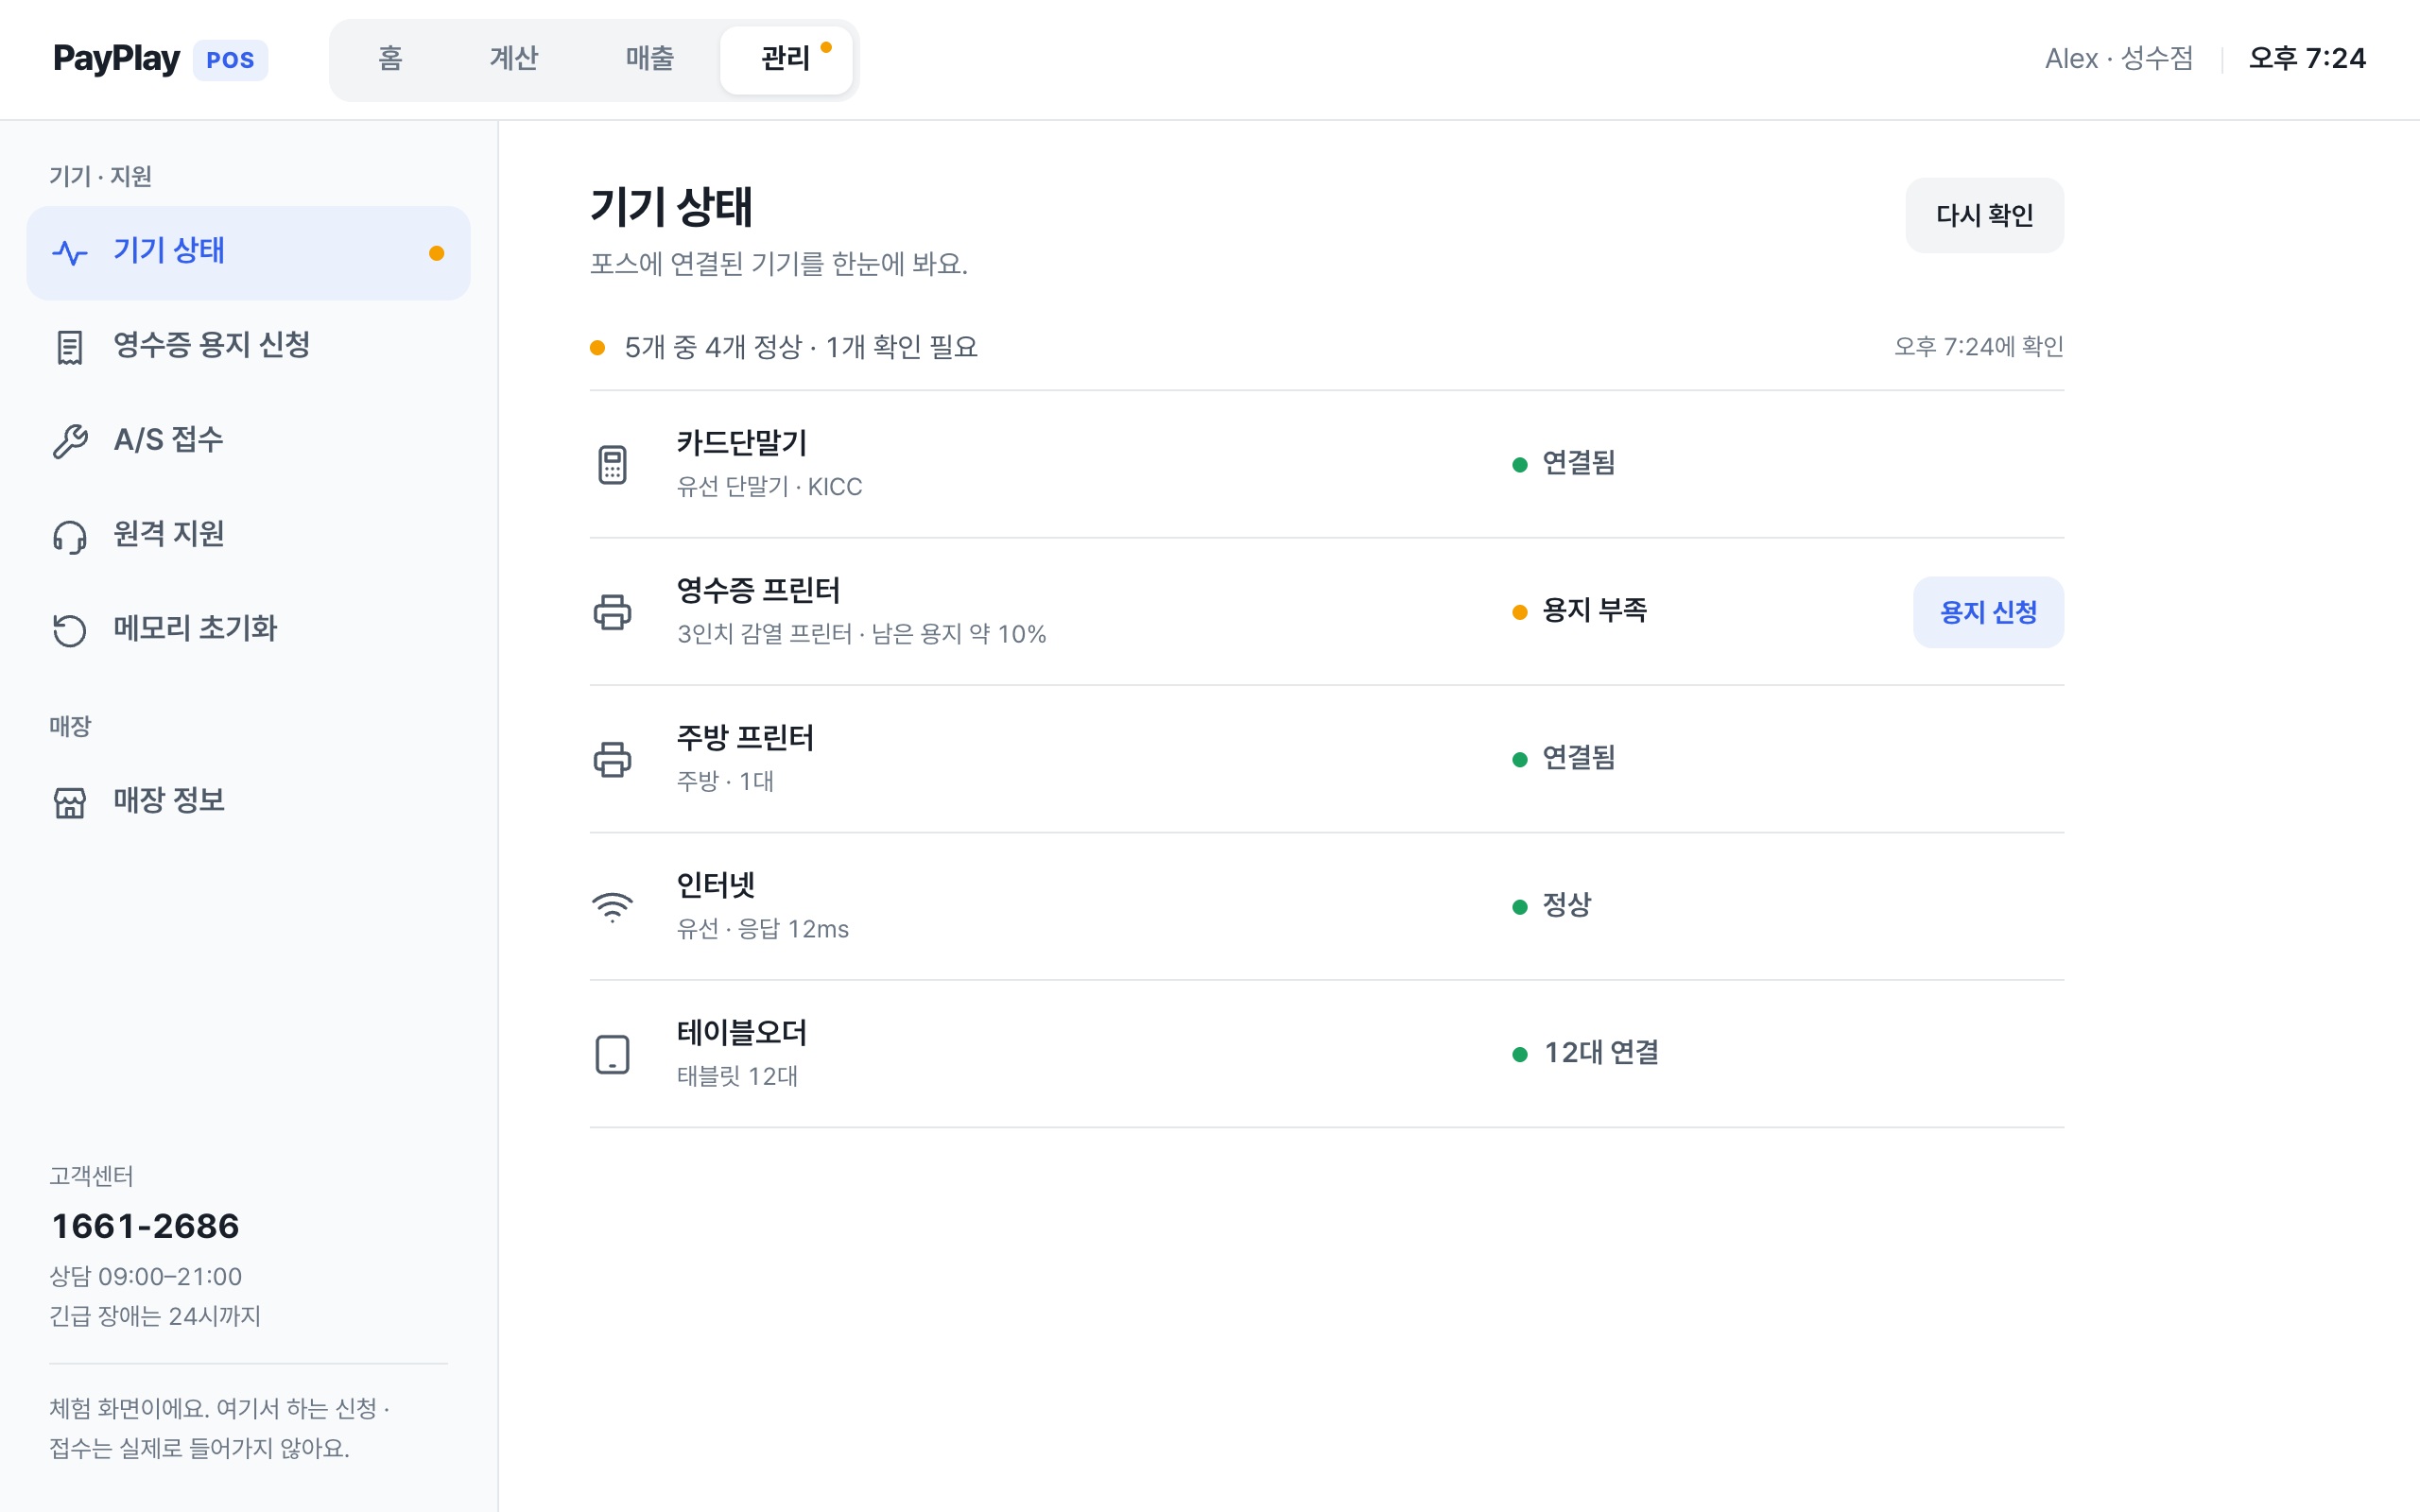Click the card terminal icon in 카드단말기 row

point(612,465)
